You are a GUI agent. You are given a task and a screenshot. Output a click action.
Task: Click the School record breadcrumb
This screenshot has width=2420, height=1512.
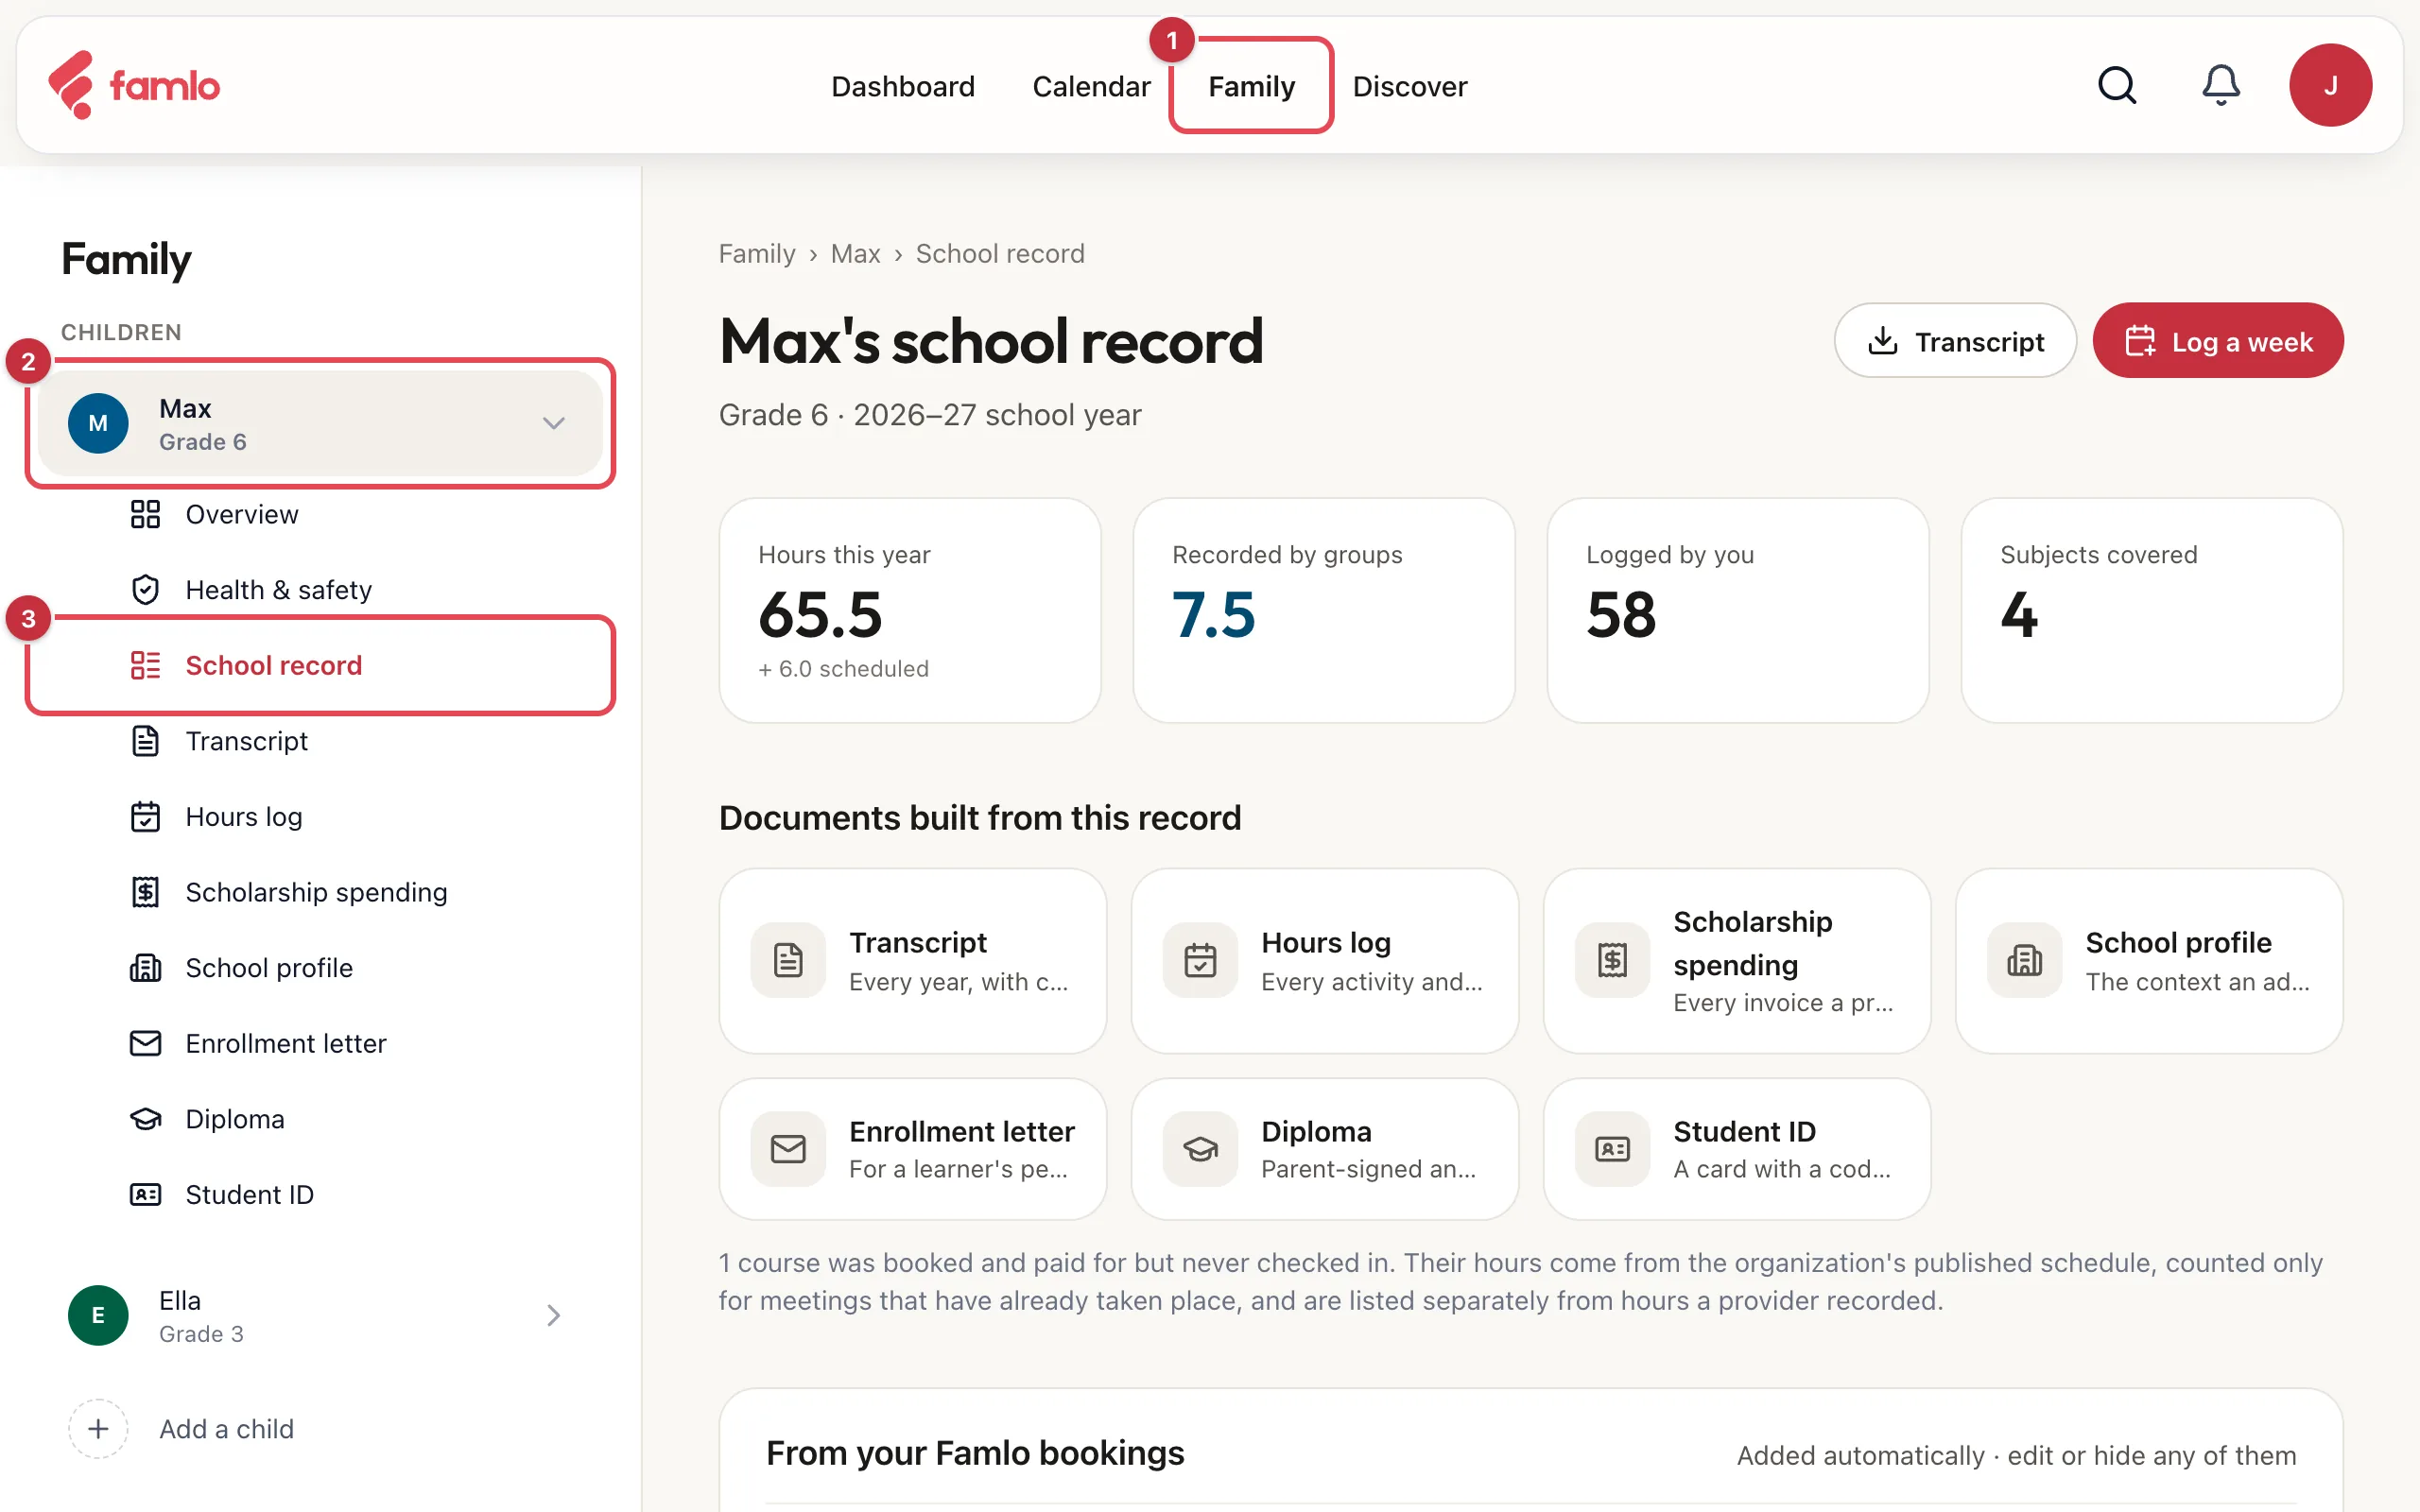tap(1000, 254)
